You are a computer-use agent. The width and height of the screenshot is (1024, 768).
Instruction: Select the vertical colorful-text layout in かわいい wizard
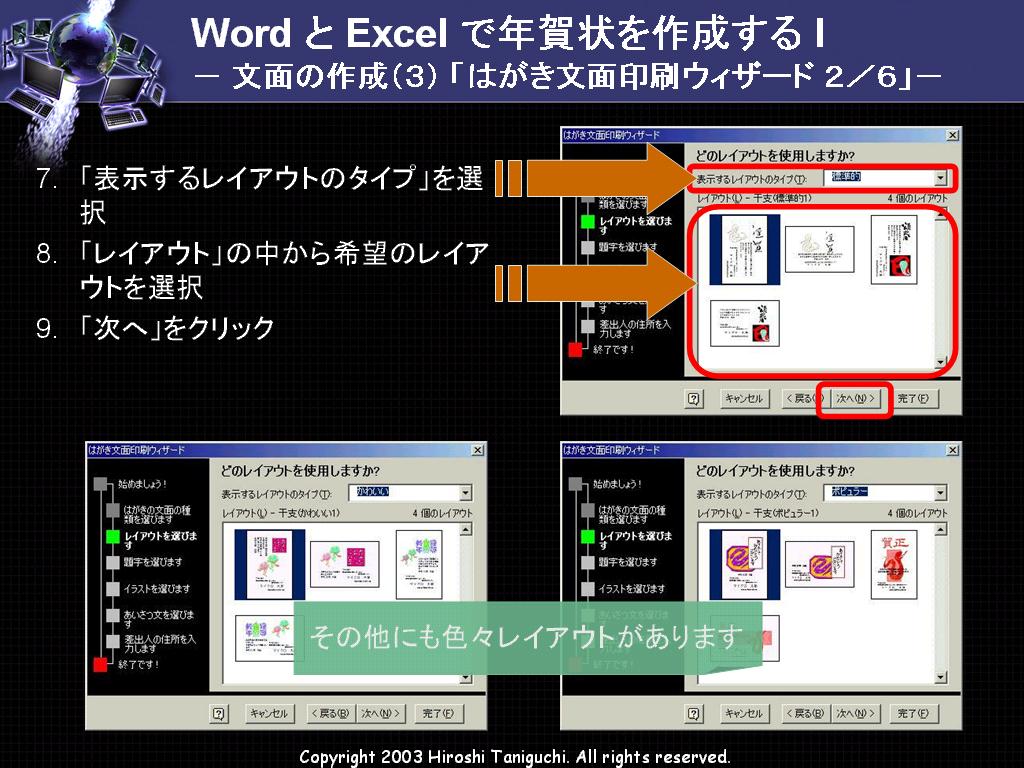point(419,565)
